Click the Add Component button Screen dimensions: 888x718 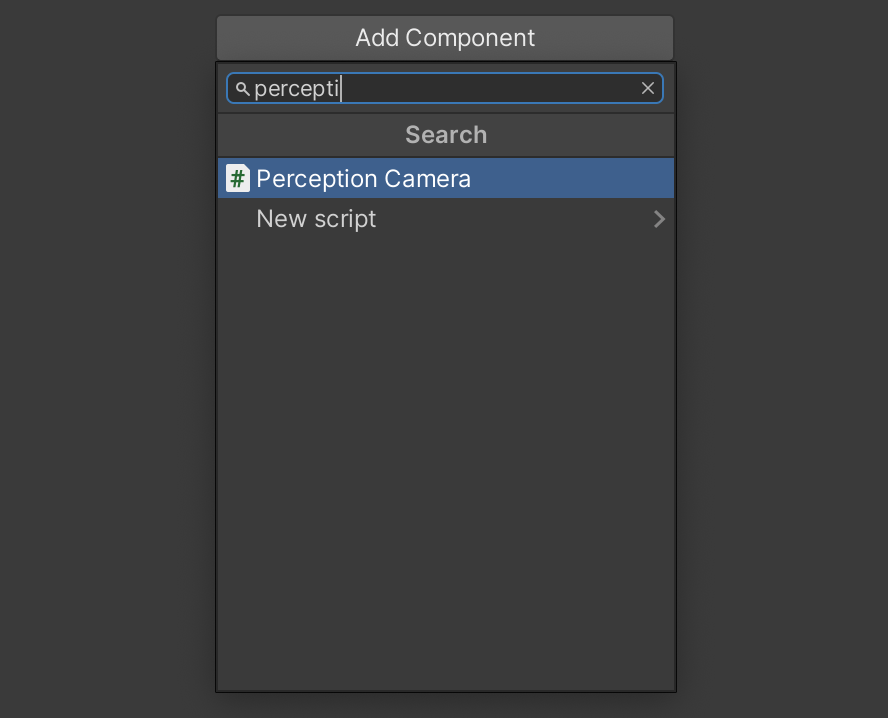tap(445, 38)
